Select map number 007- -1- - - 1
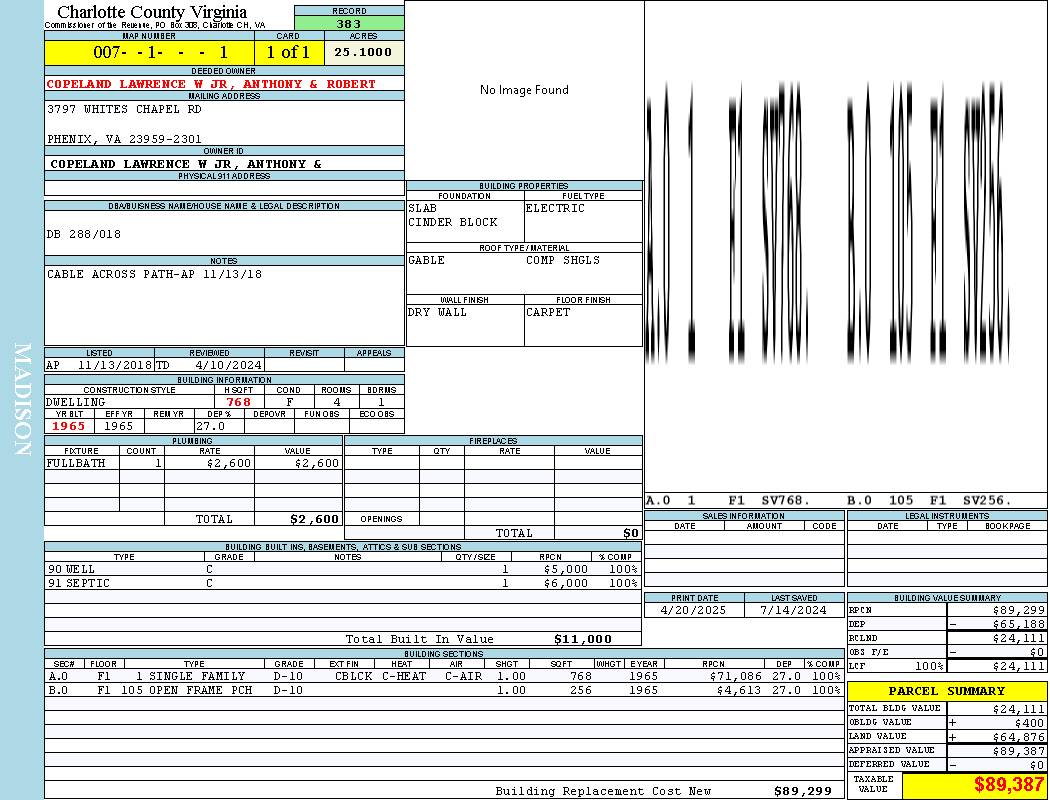Screen dimensions: 1050x800 [x=160, y=52]
